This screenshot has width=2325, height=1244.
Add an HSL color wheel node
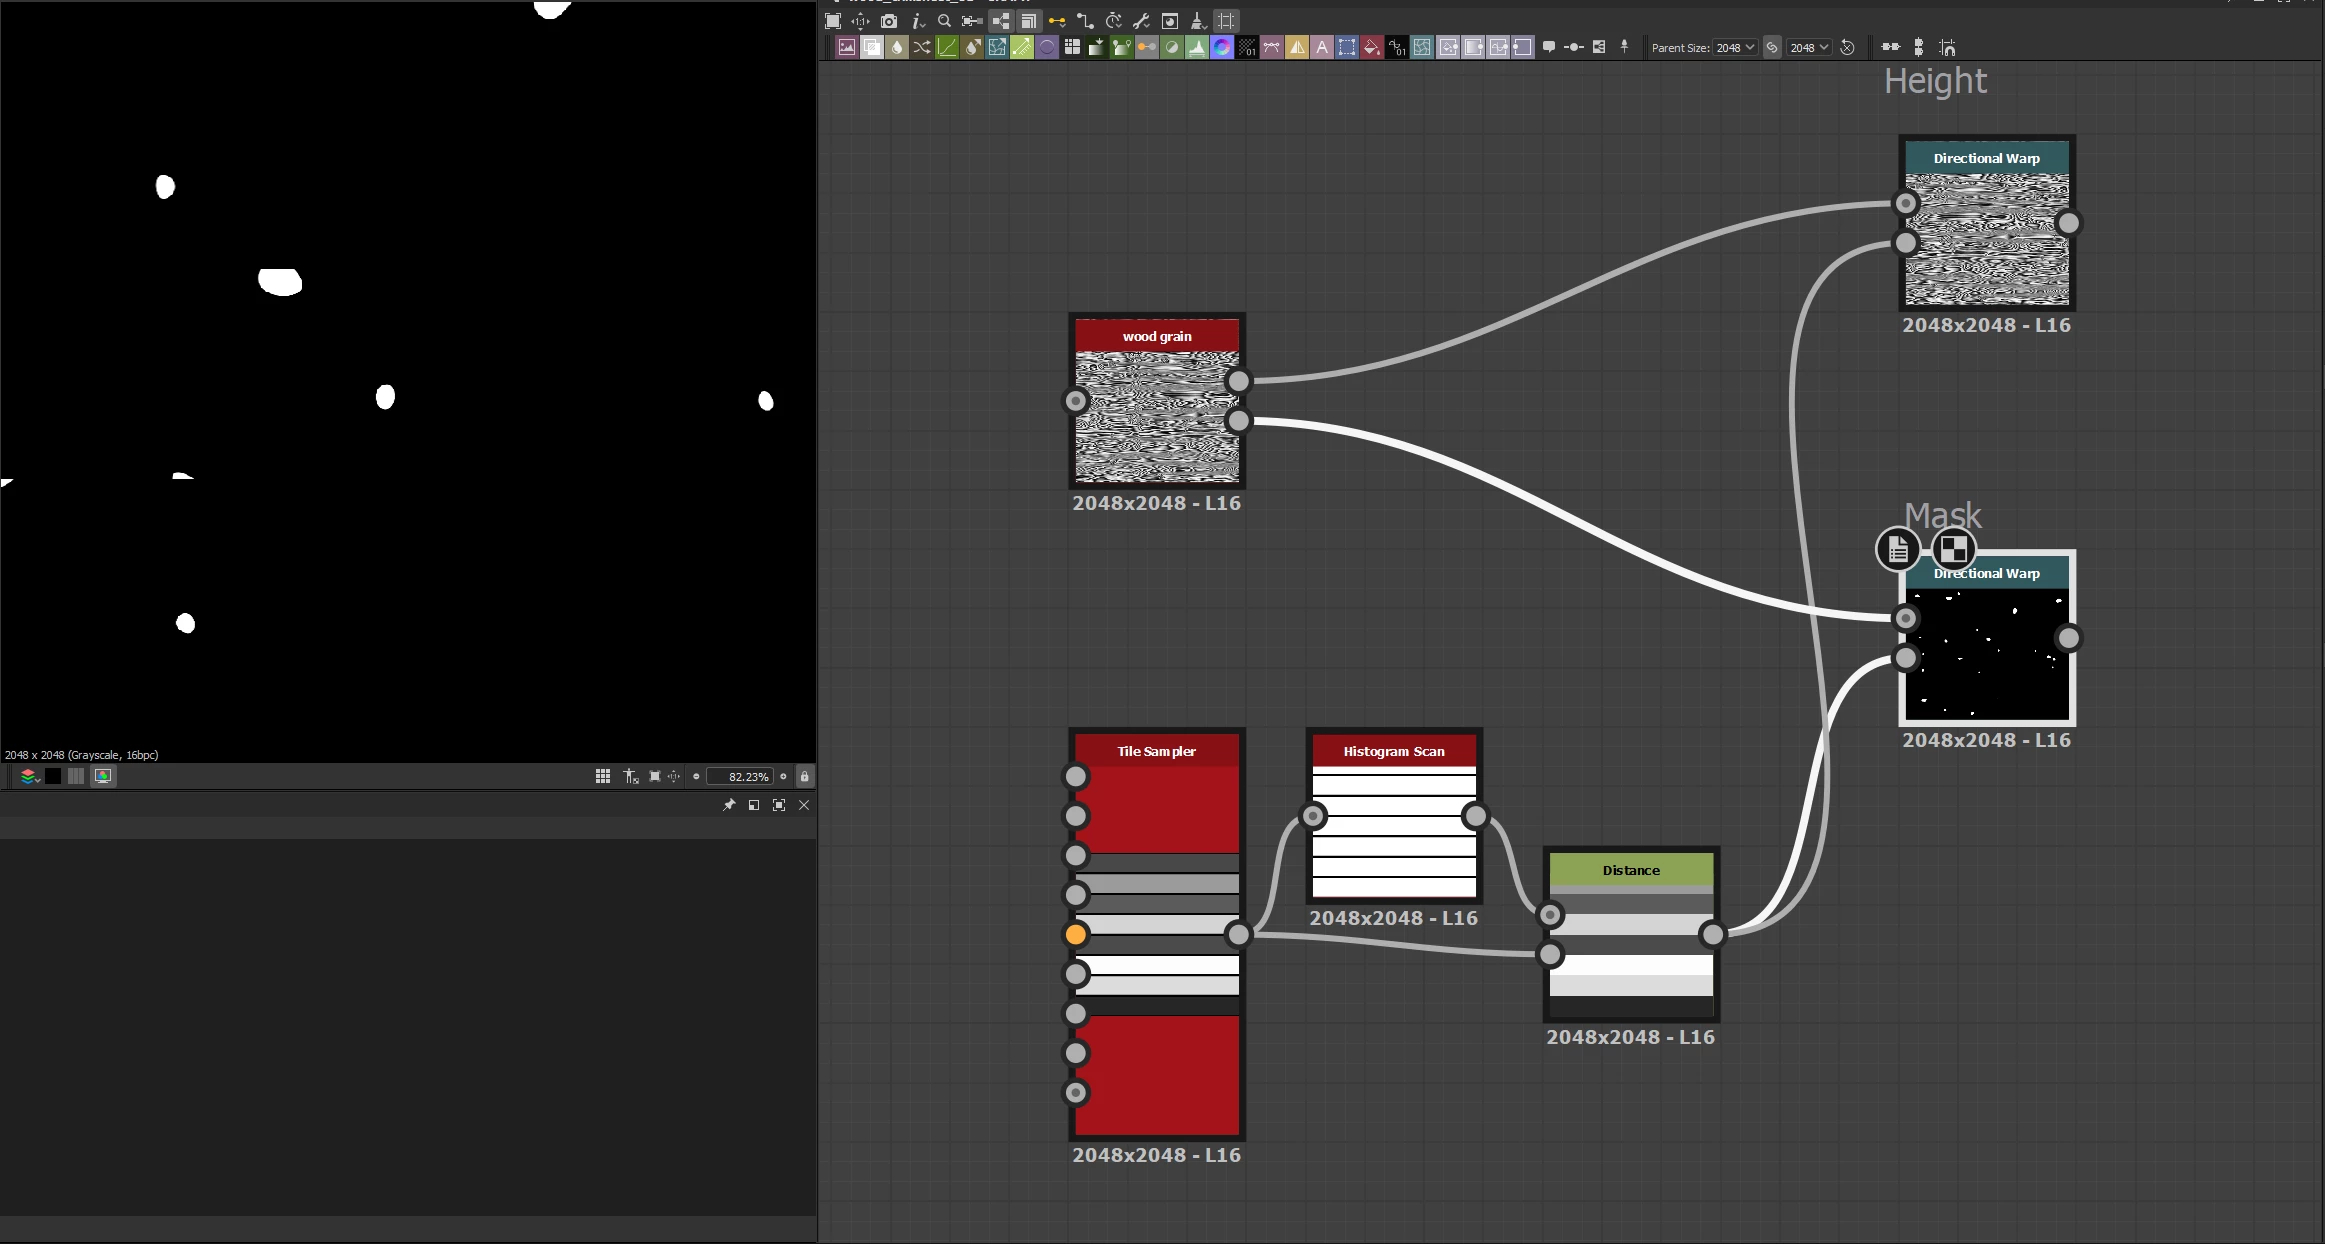[x=1222, y=47]
